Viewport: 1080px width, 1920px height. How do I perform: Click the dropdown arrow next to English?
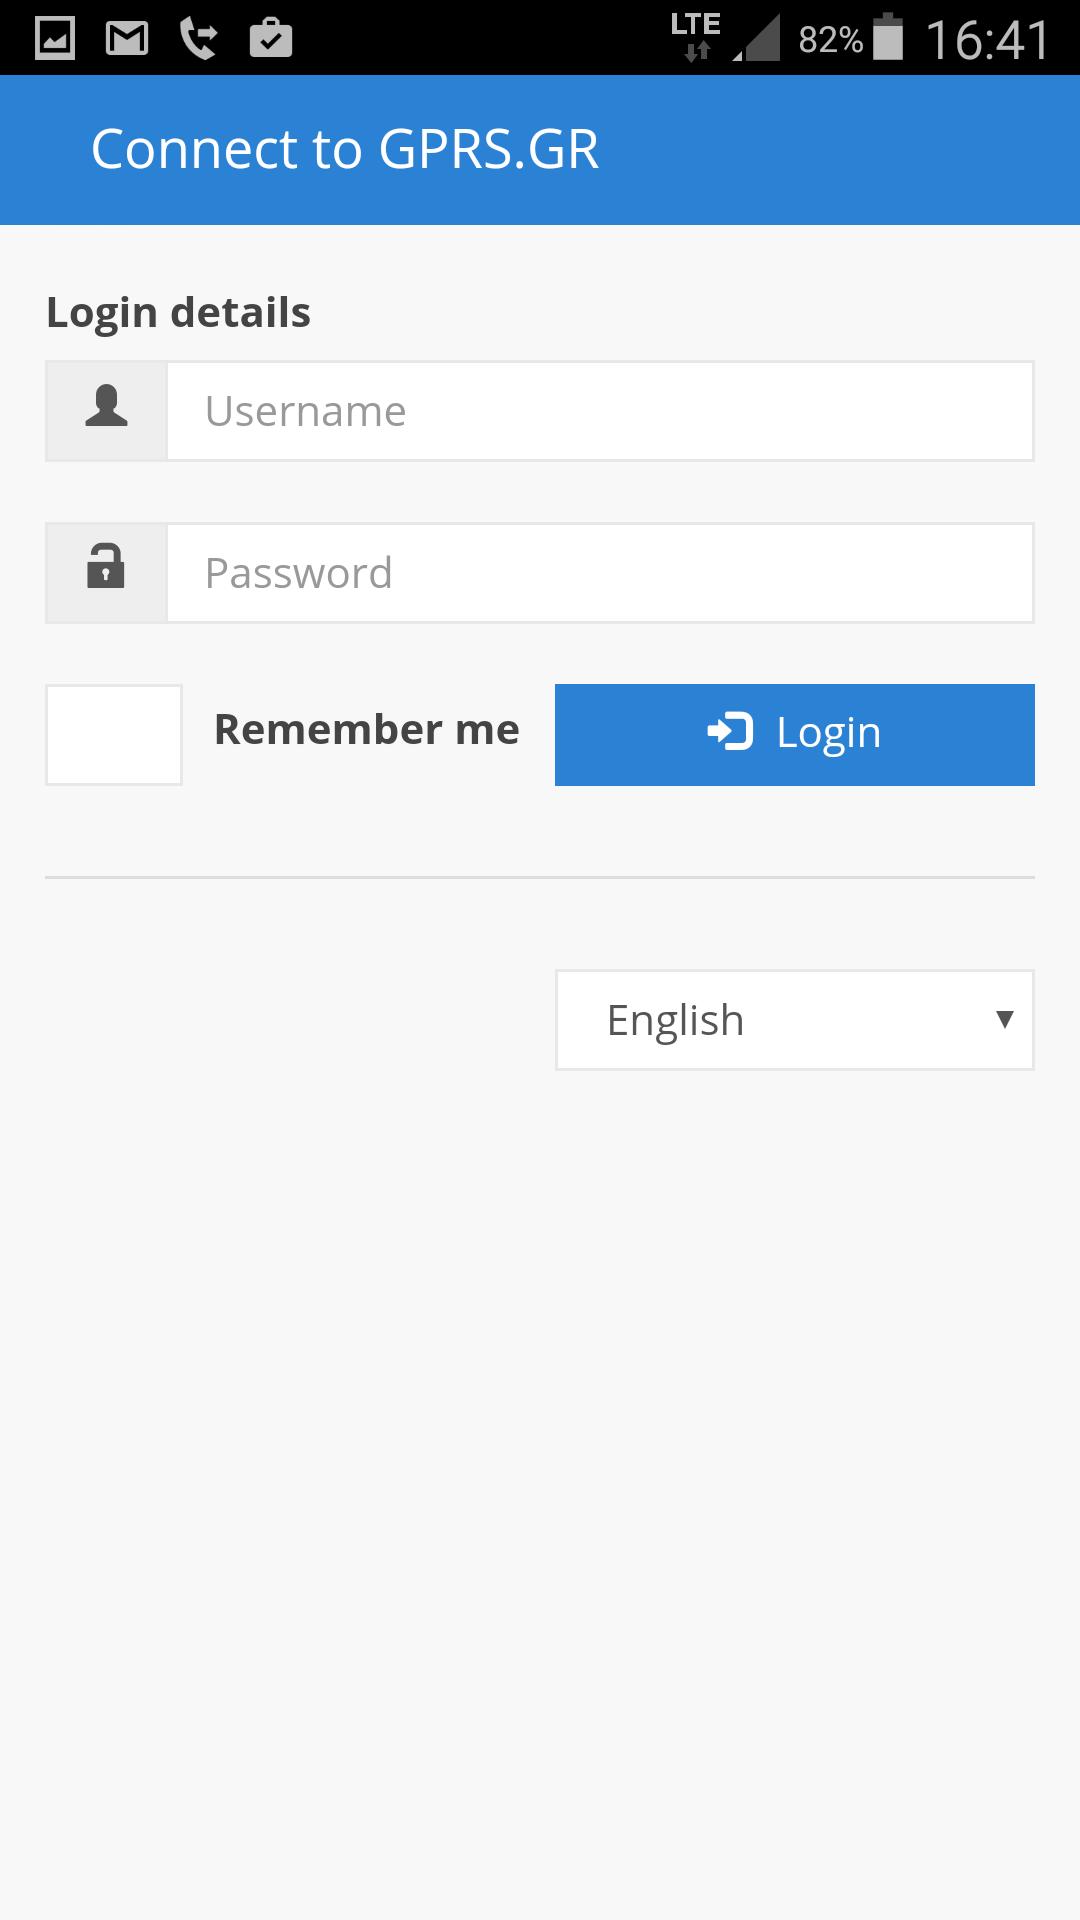[1005, 1020]
